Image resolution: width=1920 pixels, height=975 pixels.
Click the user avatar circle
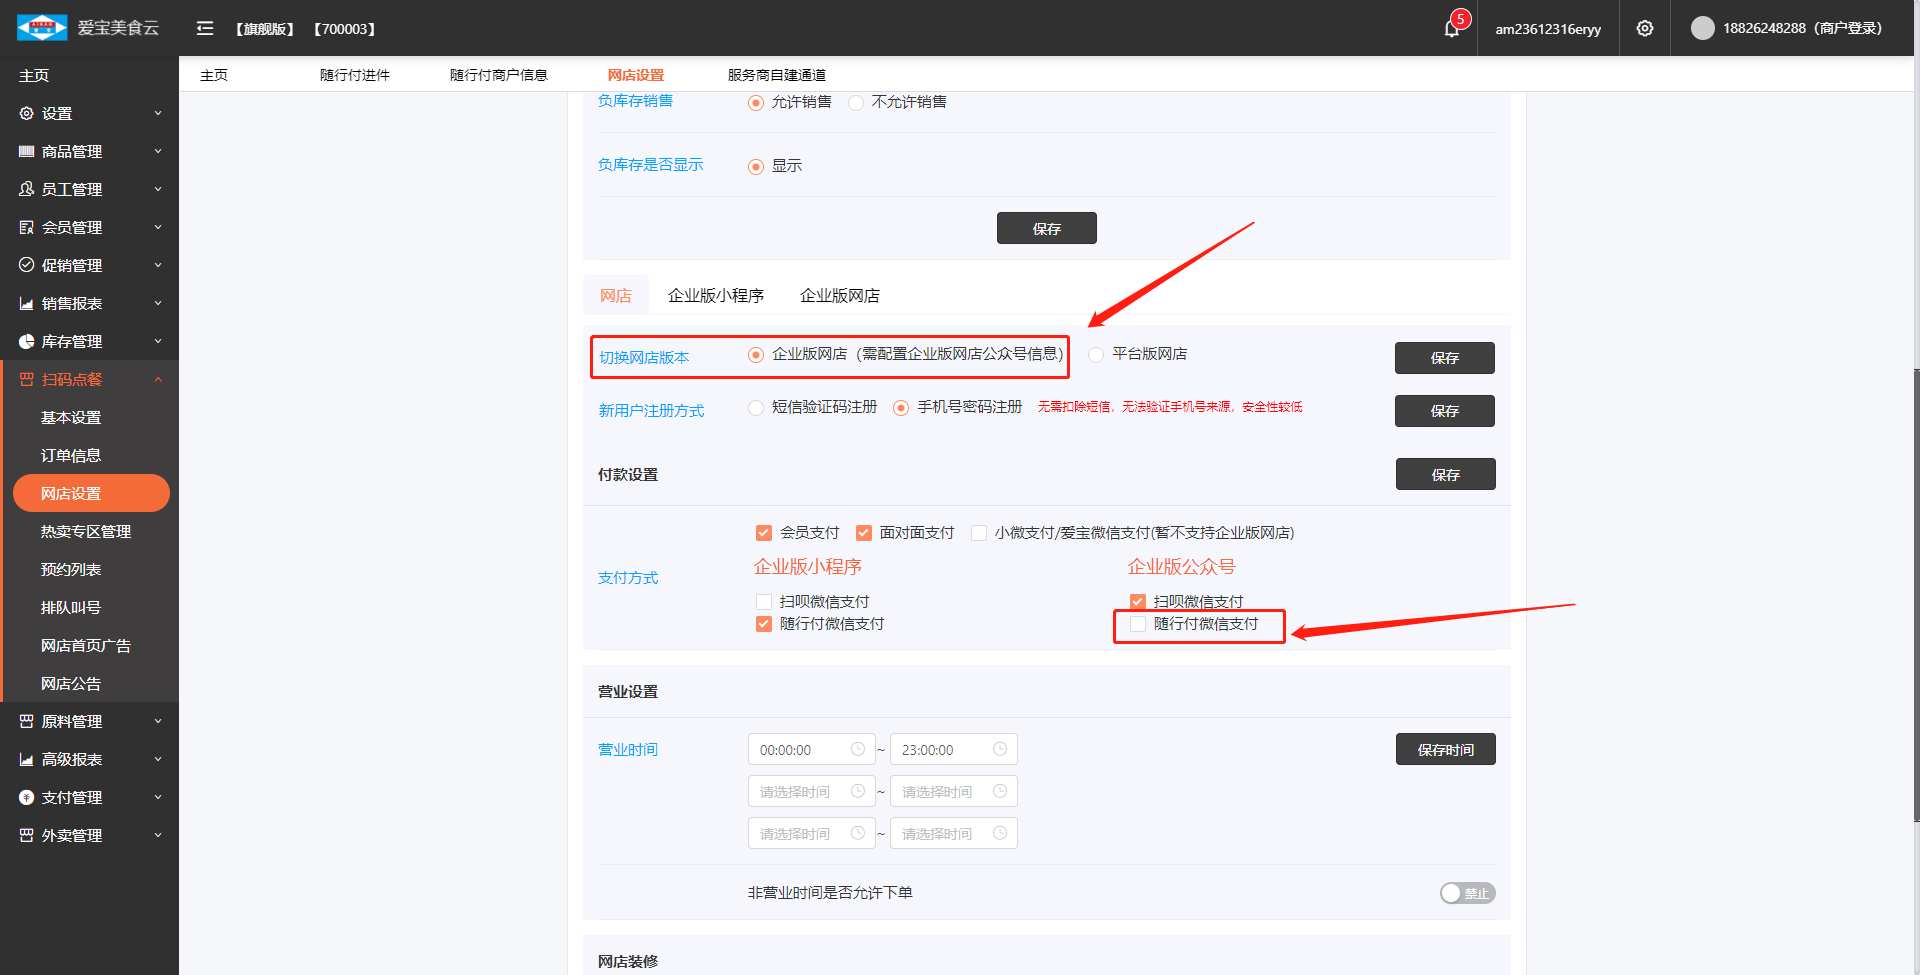click(x=1702, y=29)
